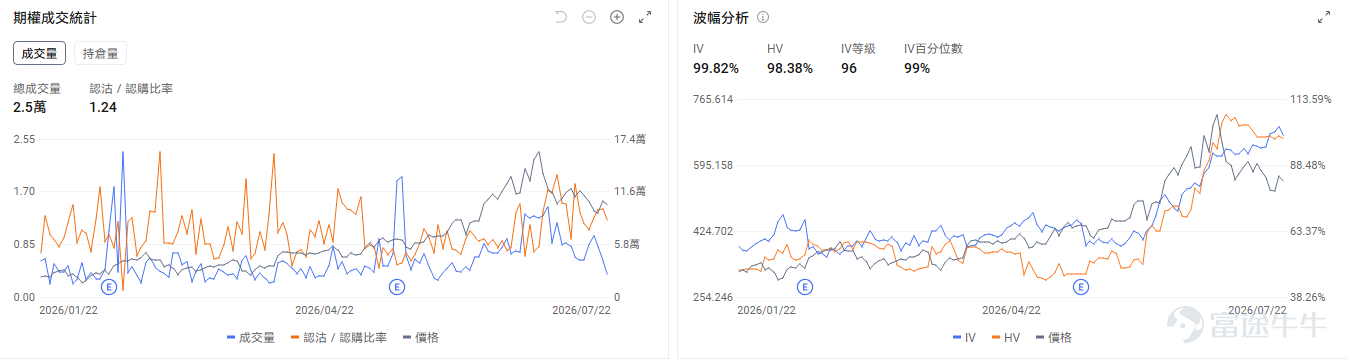Click second earnings E marker in volume chart

coord(397,286)
